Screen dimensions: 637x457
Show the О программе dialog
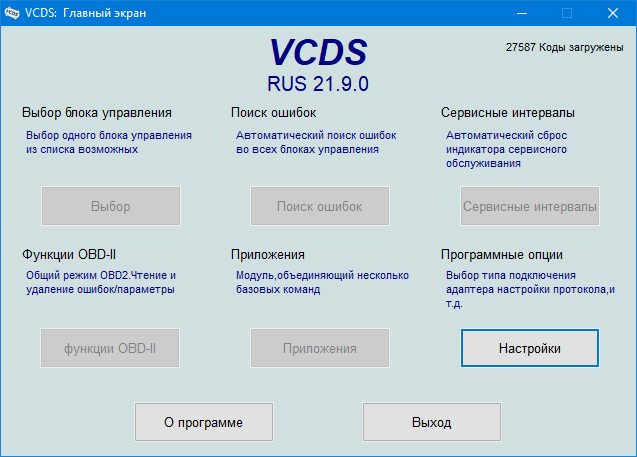click(204, 422)
